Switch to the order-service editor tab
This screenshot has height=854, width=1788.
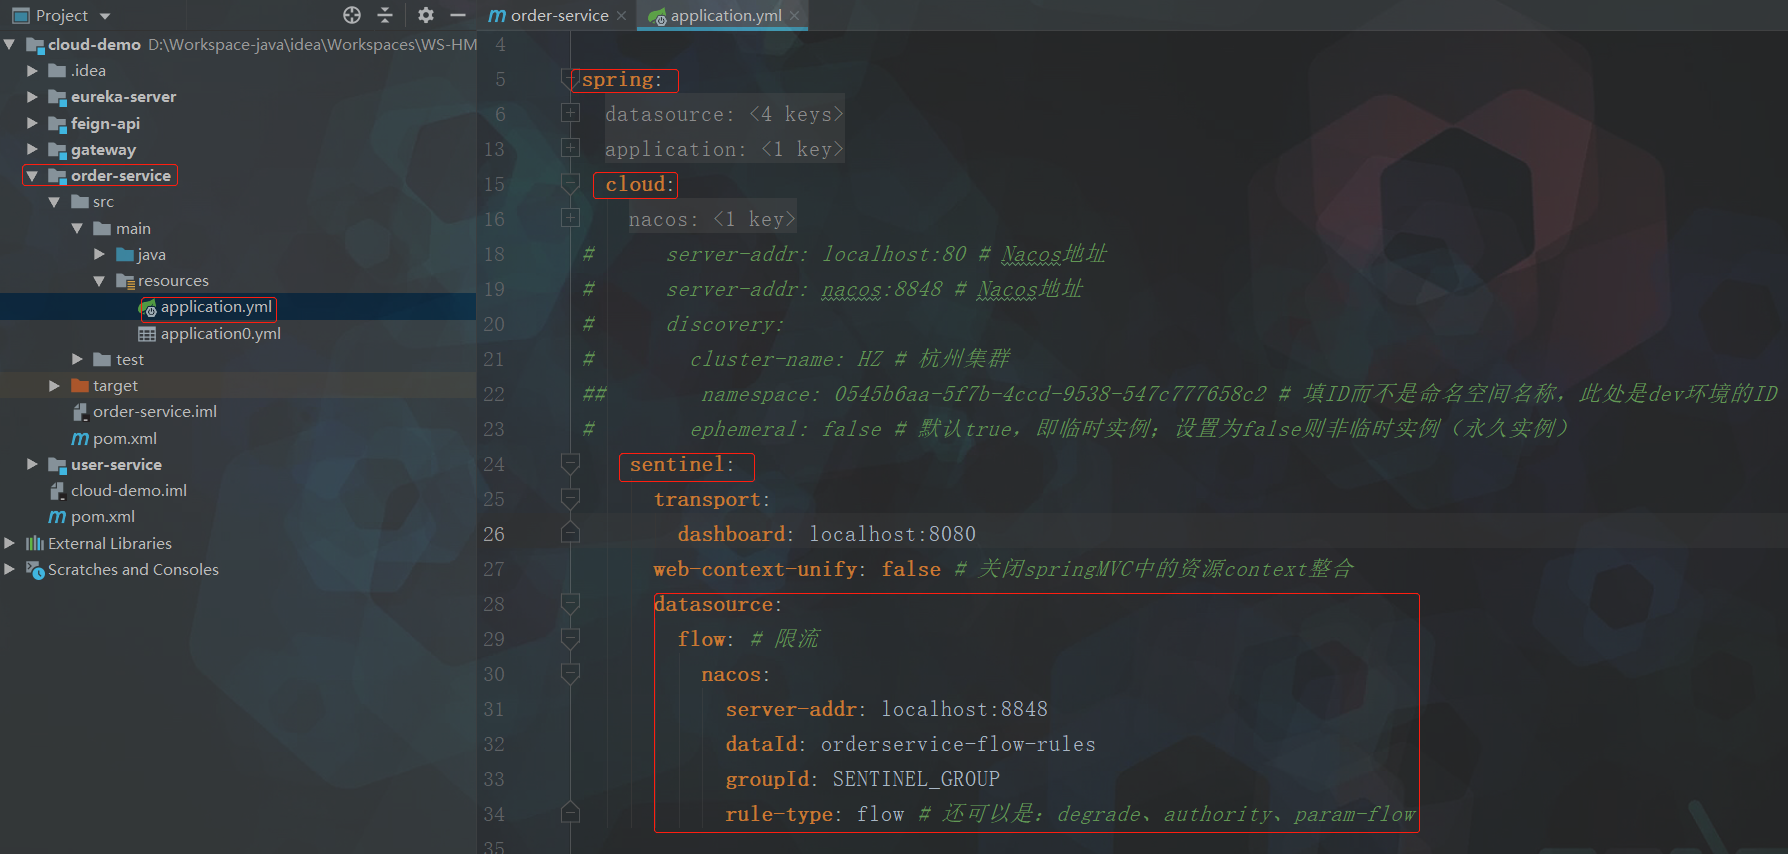[x=559, y=15]
